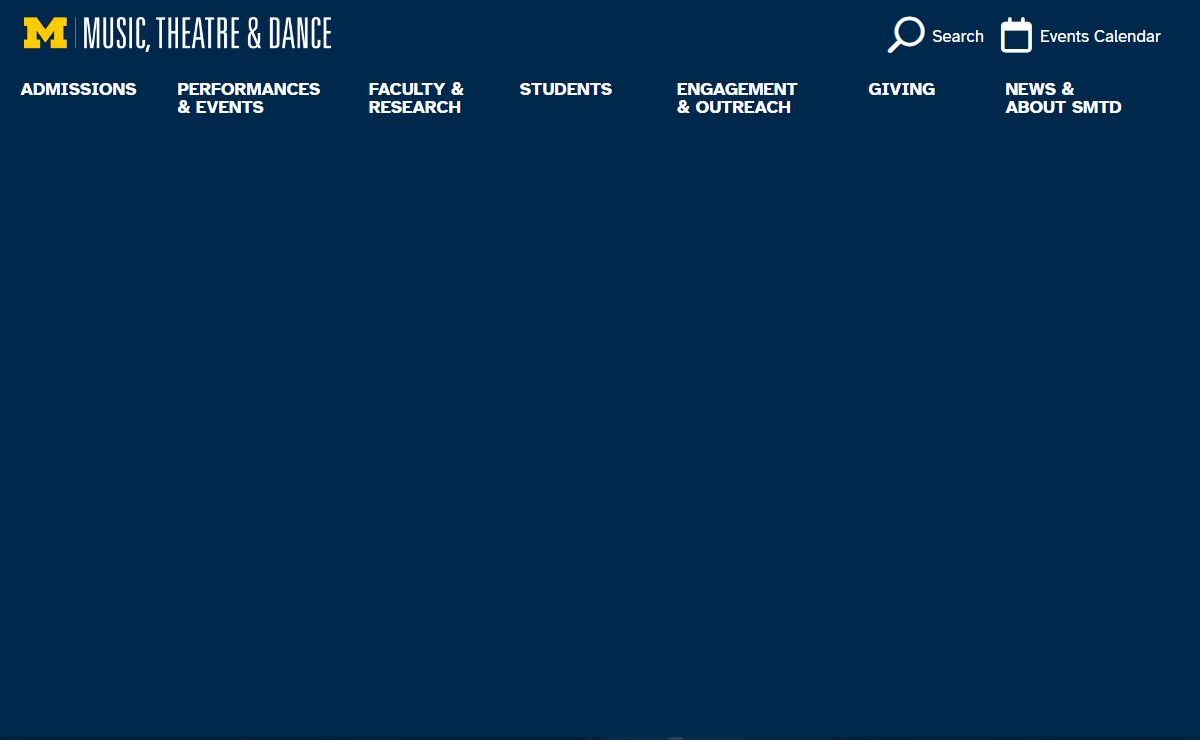
Task: Go to the Giving menu item
Action: pyautogui.click(x=902, y=89)
